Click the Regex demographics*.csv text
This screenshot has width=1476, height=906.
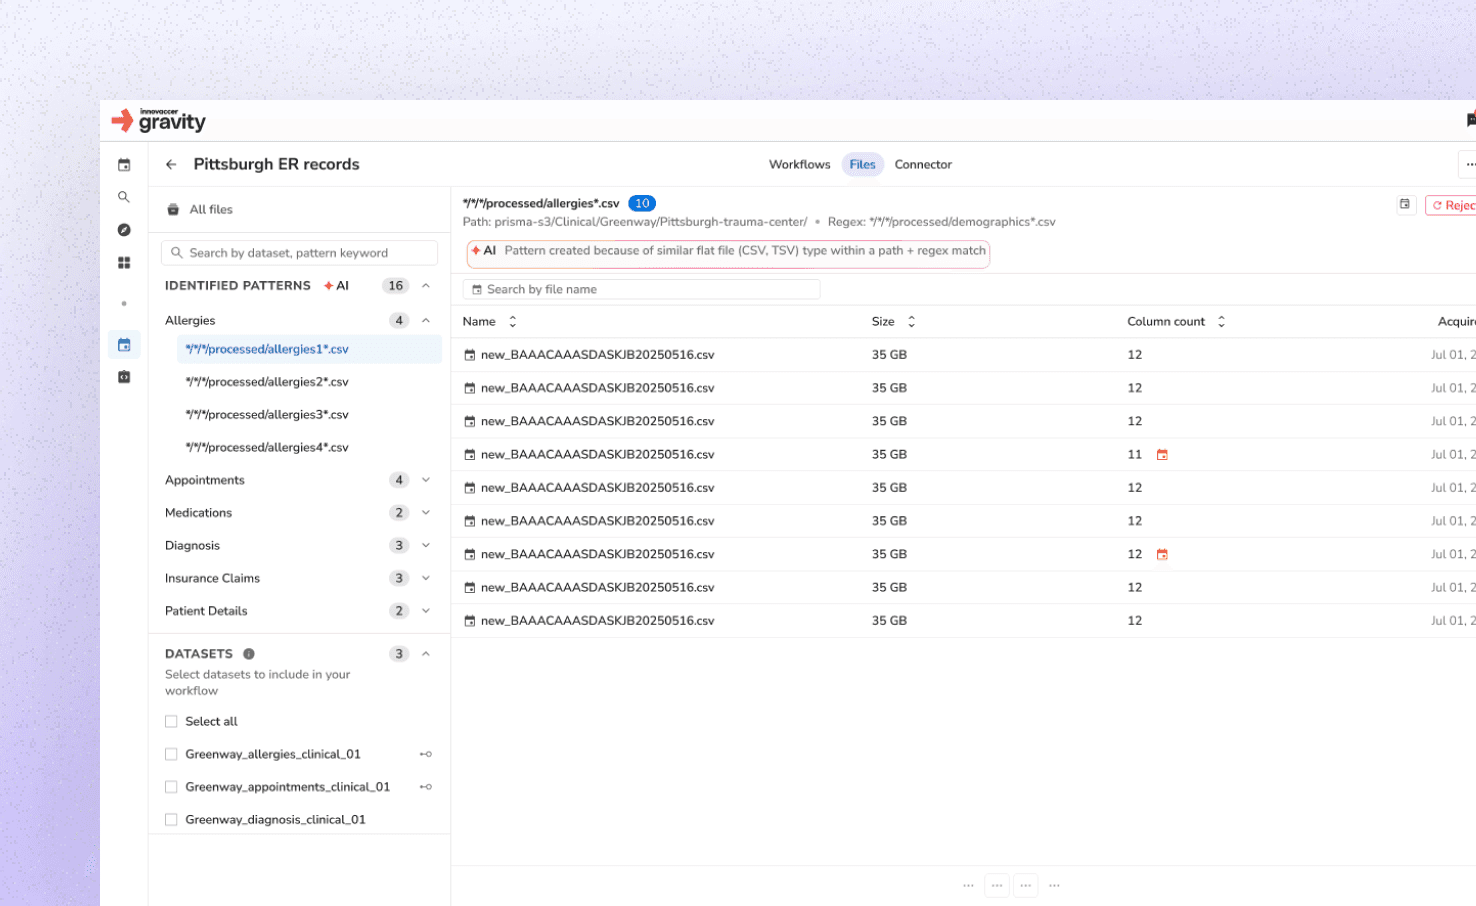coord(942,222)
